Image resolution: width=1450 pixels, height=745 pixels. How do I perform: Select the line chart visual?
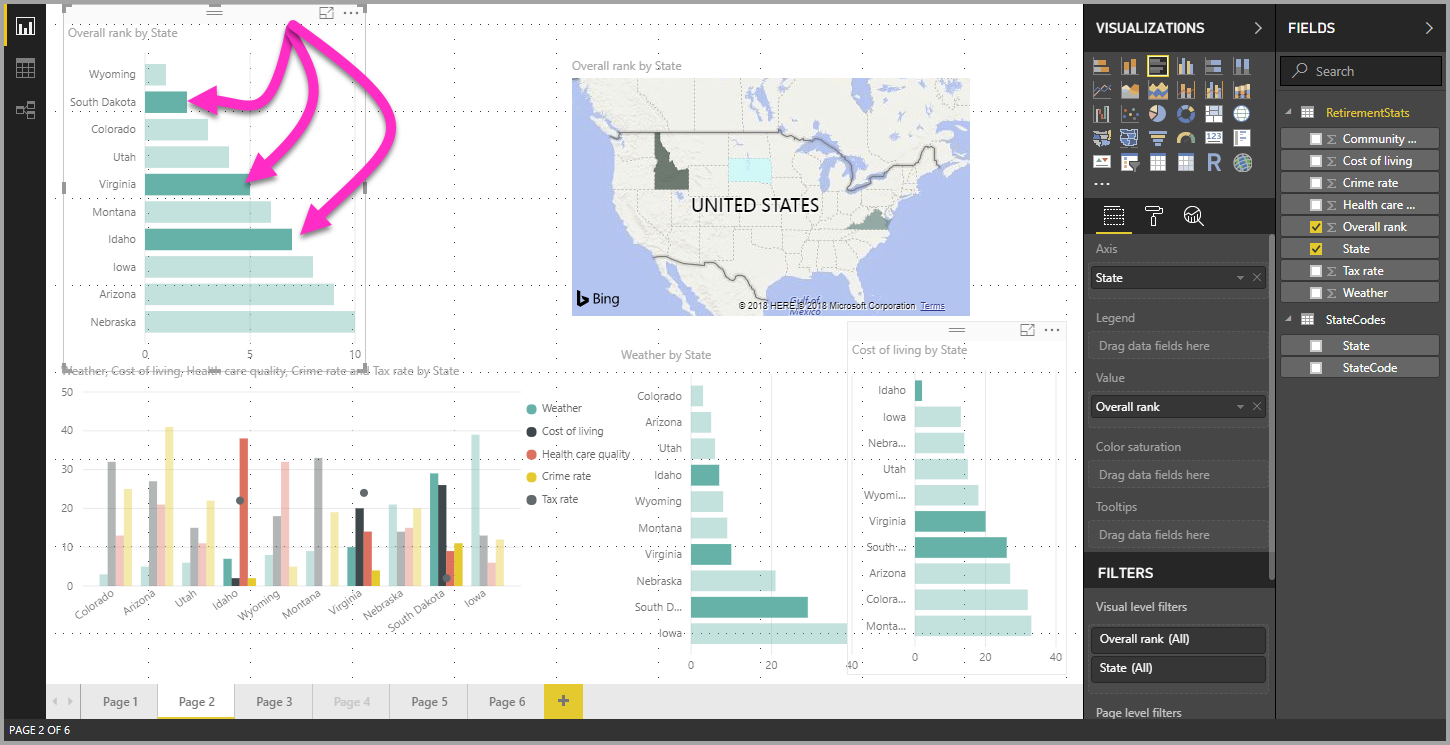coord(1102,90)
